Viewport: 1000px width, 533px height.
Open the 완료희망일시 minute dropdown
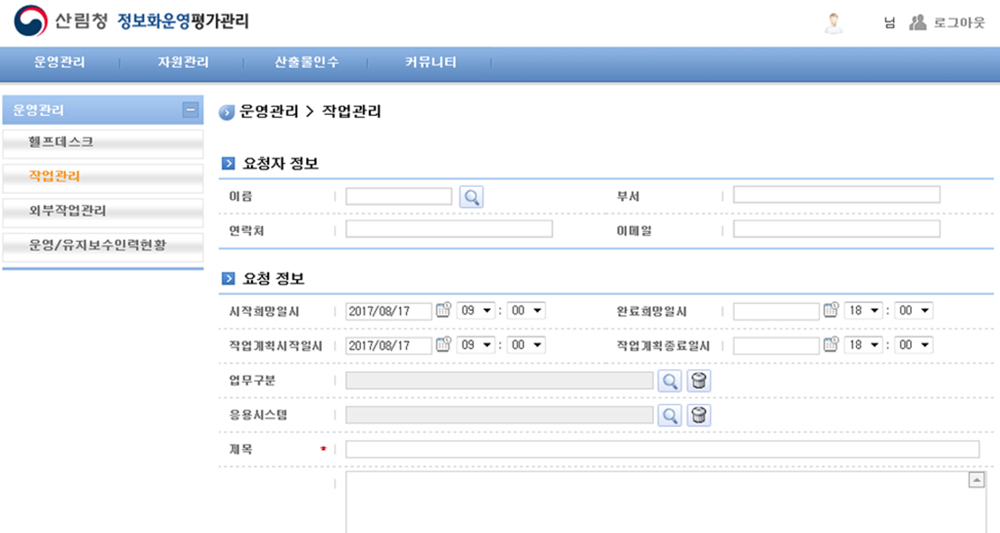(913, 311)
